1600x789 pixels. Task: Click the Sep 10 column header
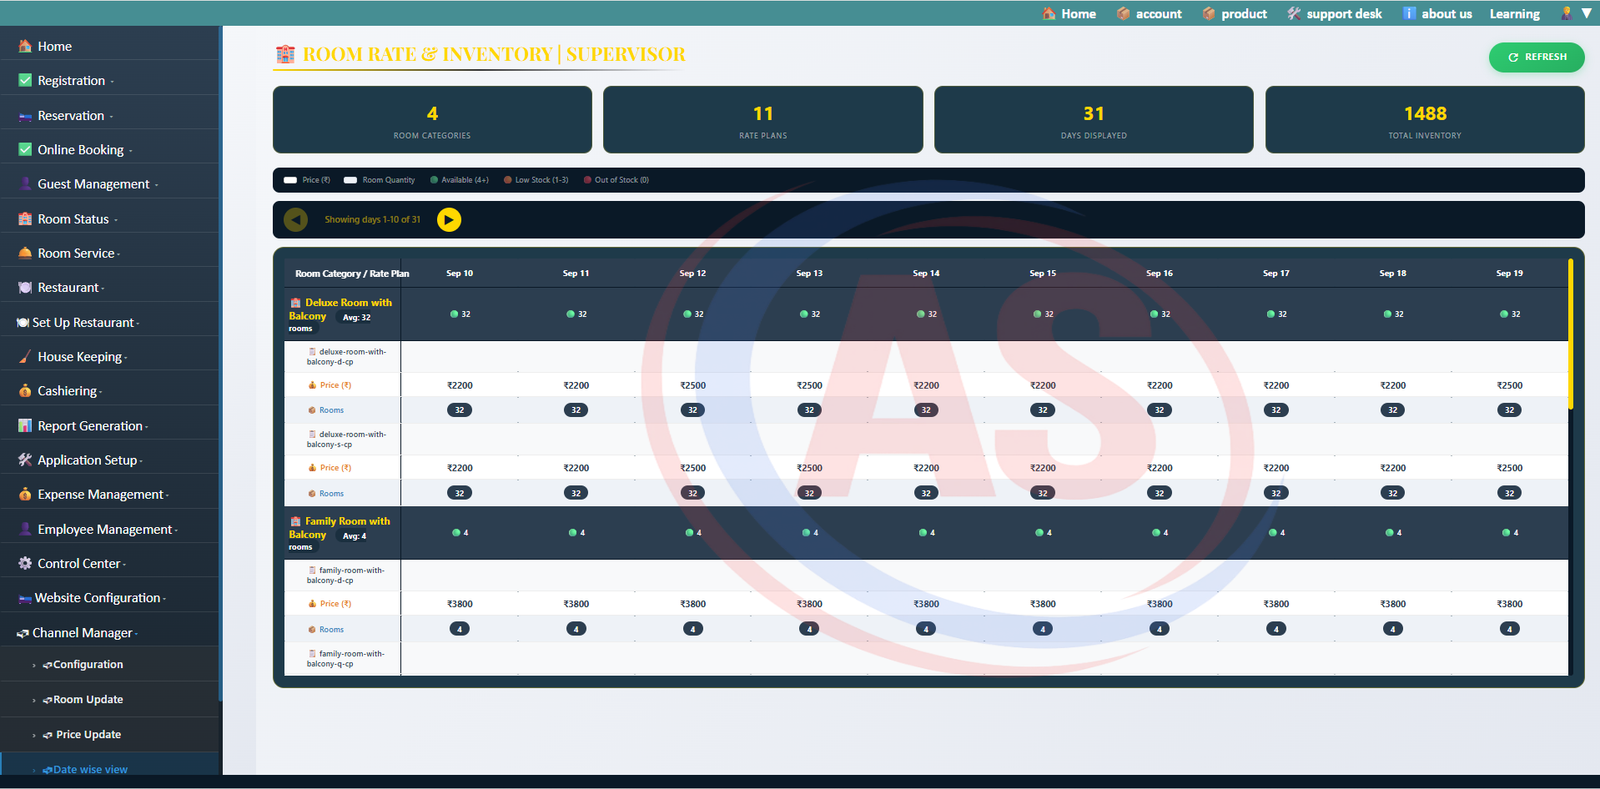click(460, 273)
